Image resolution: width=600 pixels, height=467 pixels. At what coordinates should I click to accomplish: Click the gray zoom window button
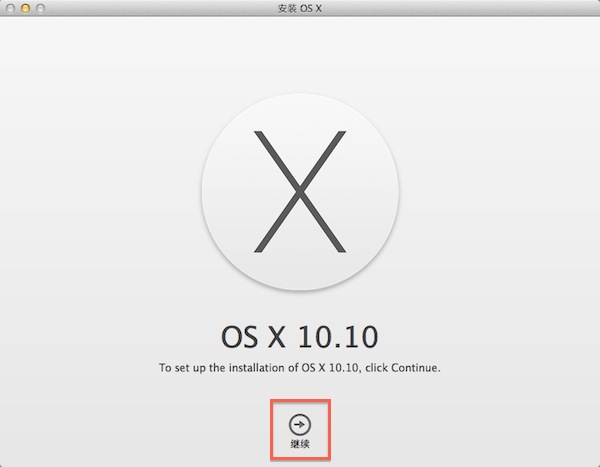(x=40, y=8)
